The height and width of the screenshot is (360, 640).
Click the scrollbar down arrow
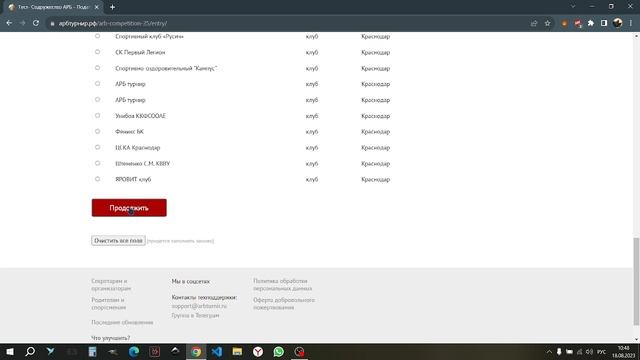[x=636, y=339]
